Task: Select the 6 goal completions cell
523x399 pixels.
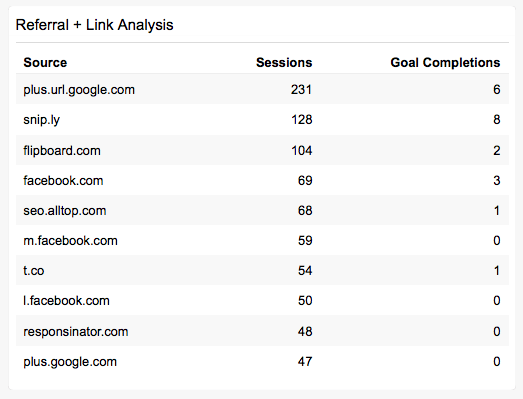Action: [x=497, y=89]
